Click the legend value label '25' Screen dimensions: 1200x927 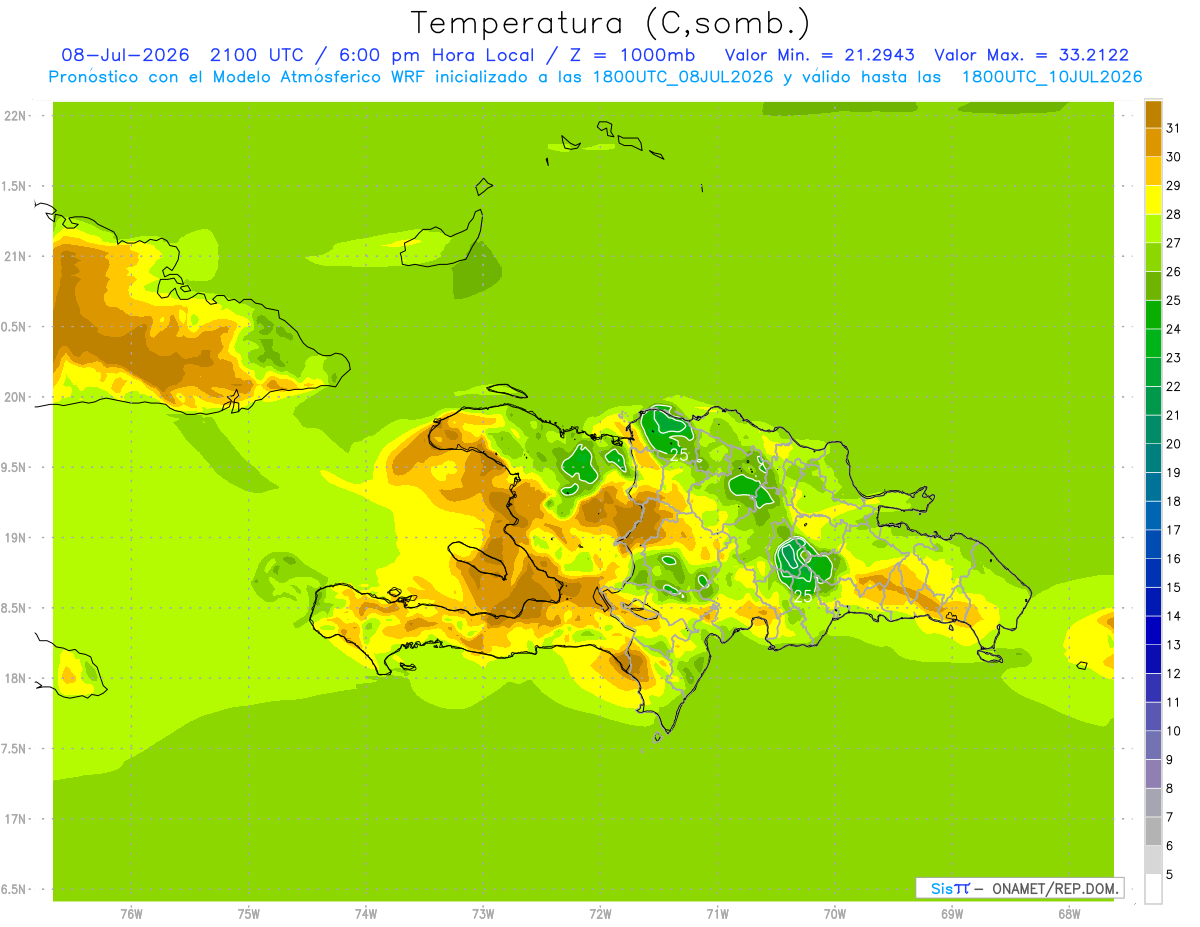(x=1174, y=300)
